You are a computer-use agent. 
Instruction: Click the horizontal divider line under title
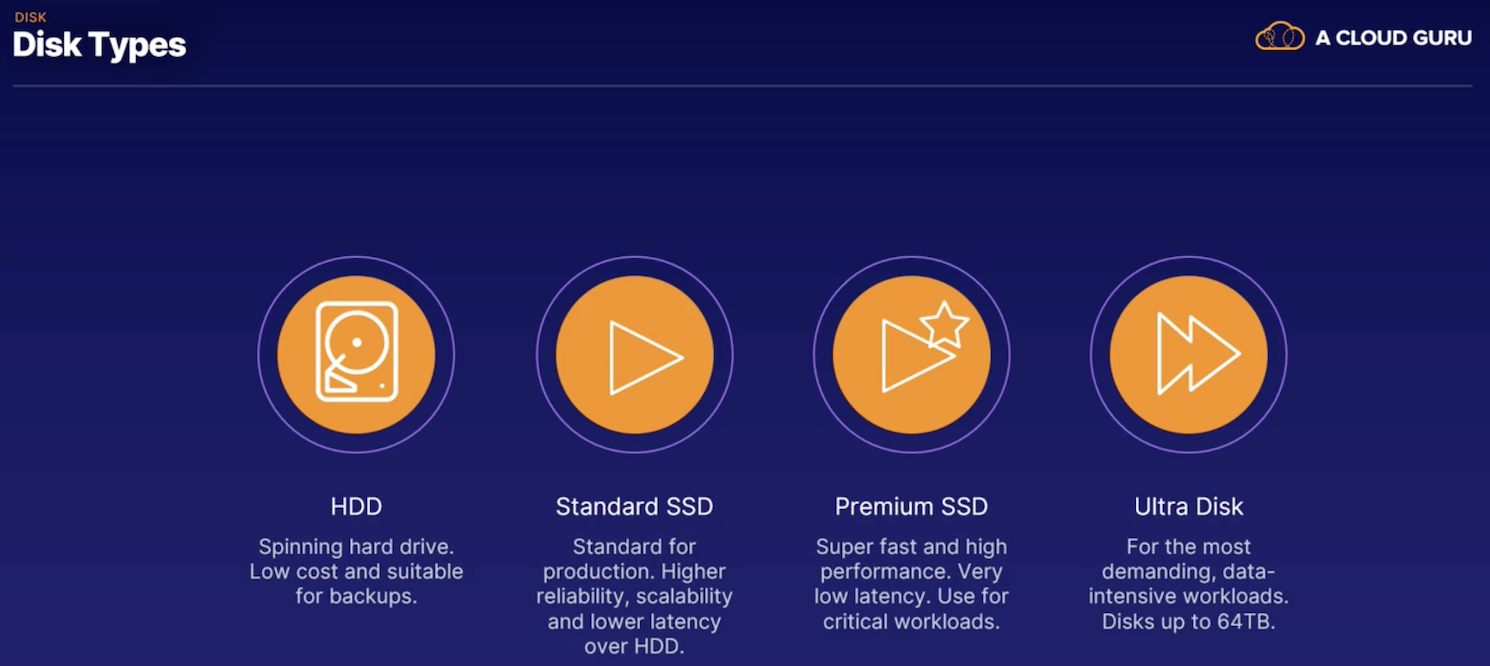[742, 86]
